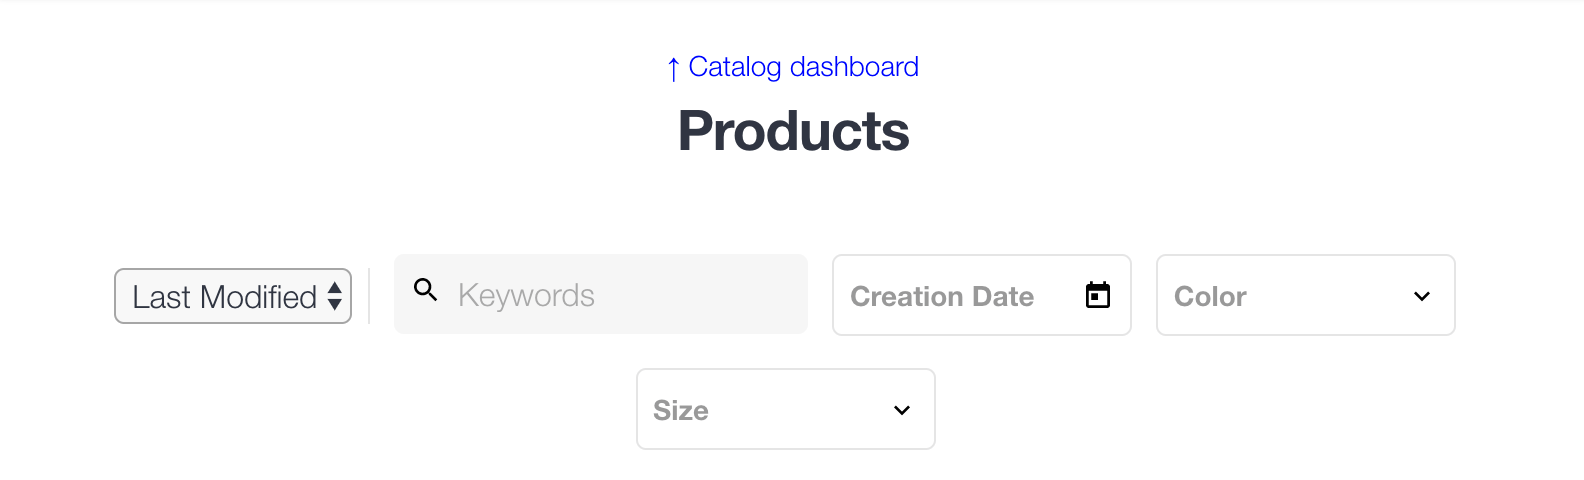This screenshot has width=1584, height=480.
Task: Click the Size placeholder label
Action: click(x=681, y=410)
